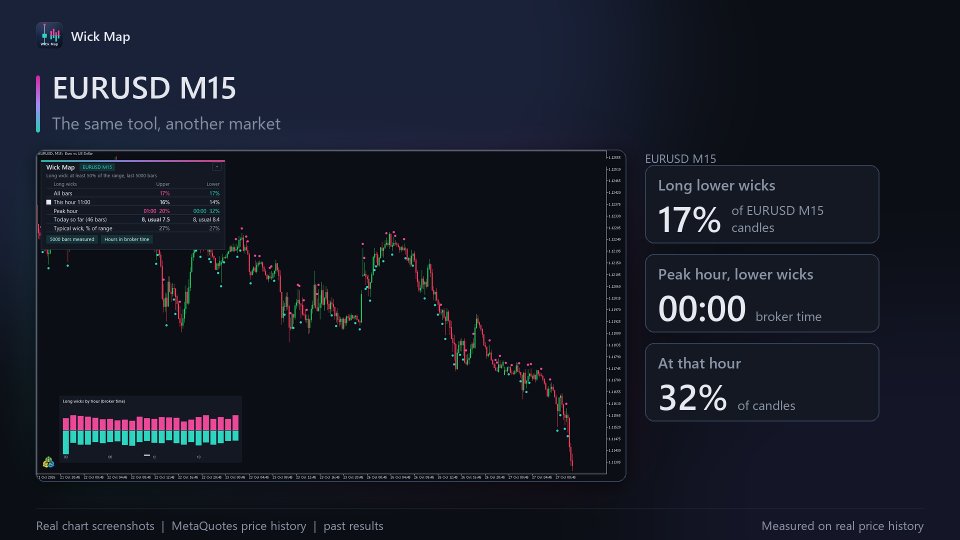Click 'Real chart screenshots' footer text
Image resolution: width=960 pixels, height=540 pixels.
click(x=95, y=526)
